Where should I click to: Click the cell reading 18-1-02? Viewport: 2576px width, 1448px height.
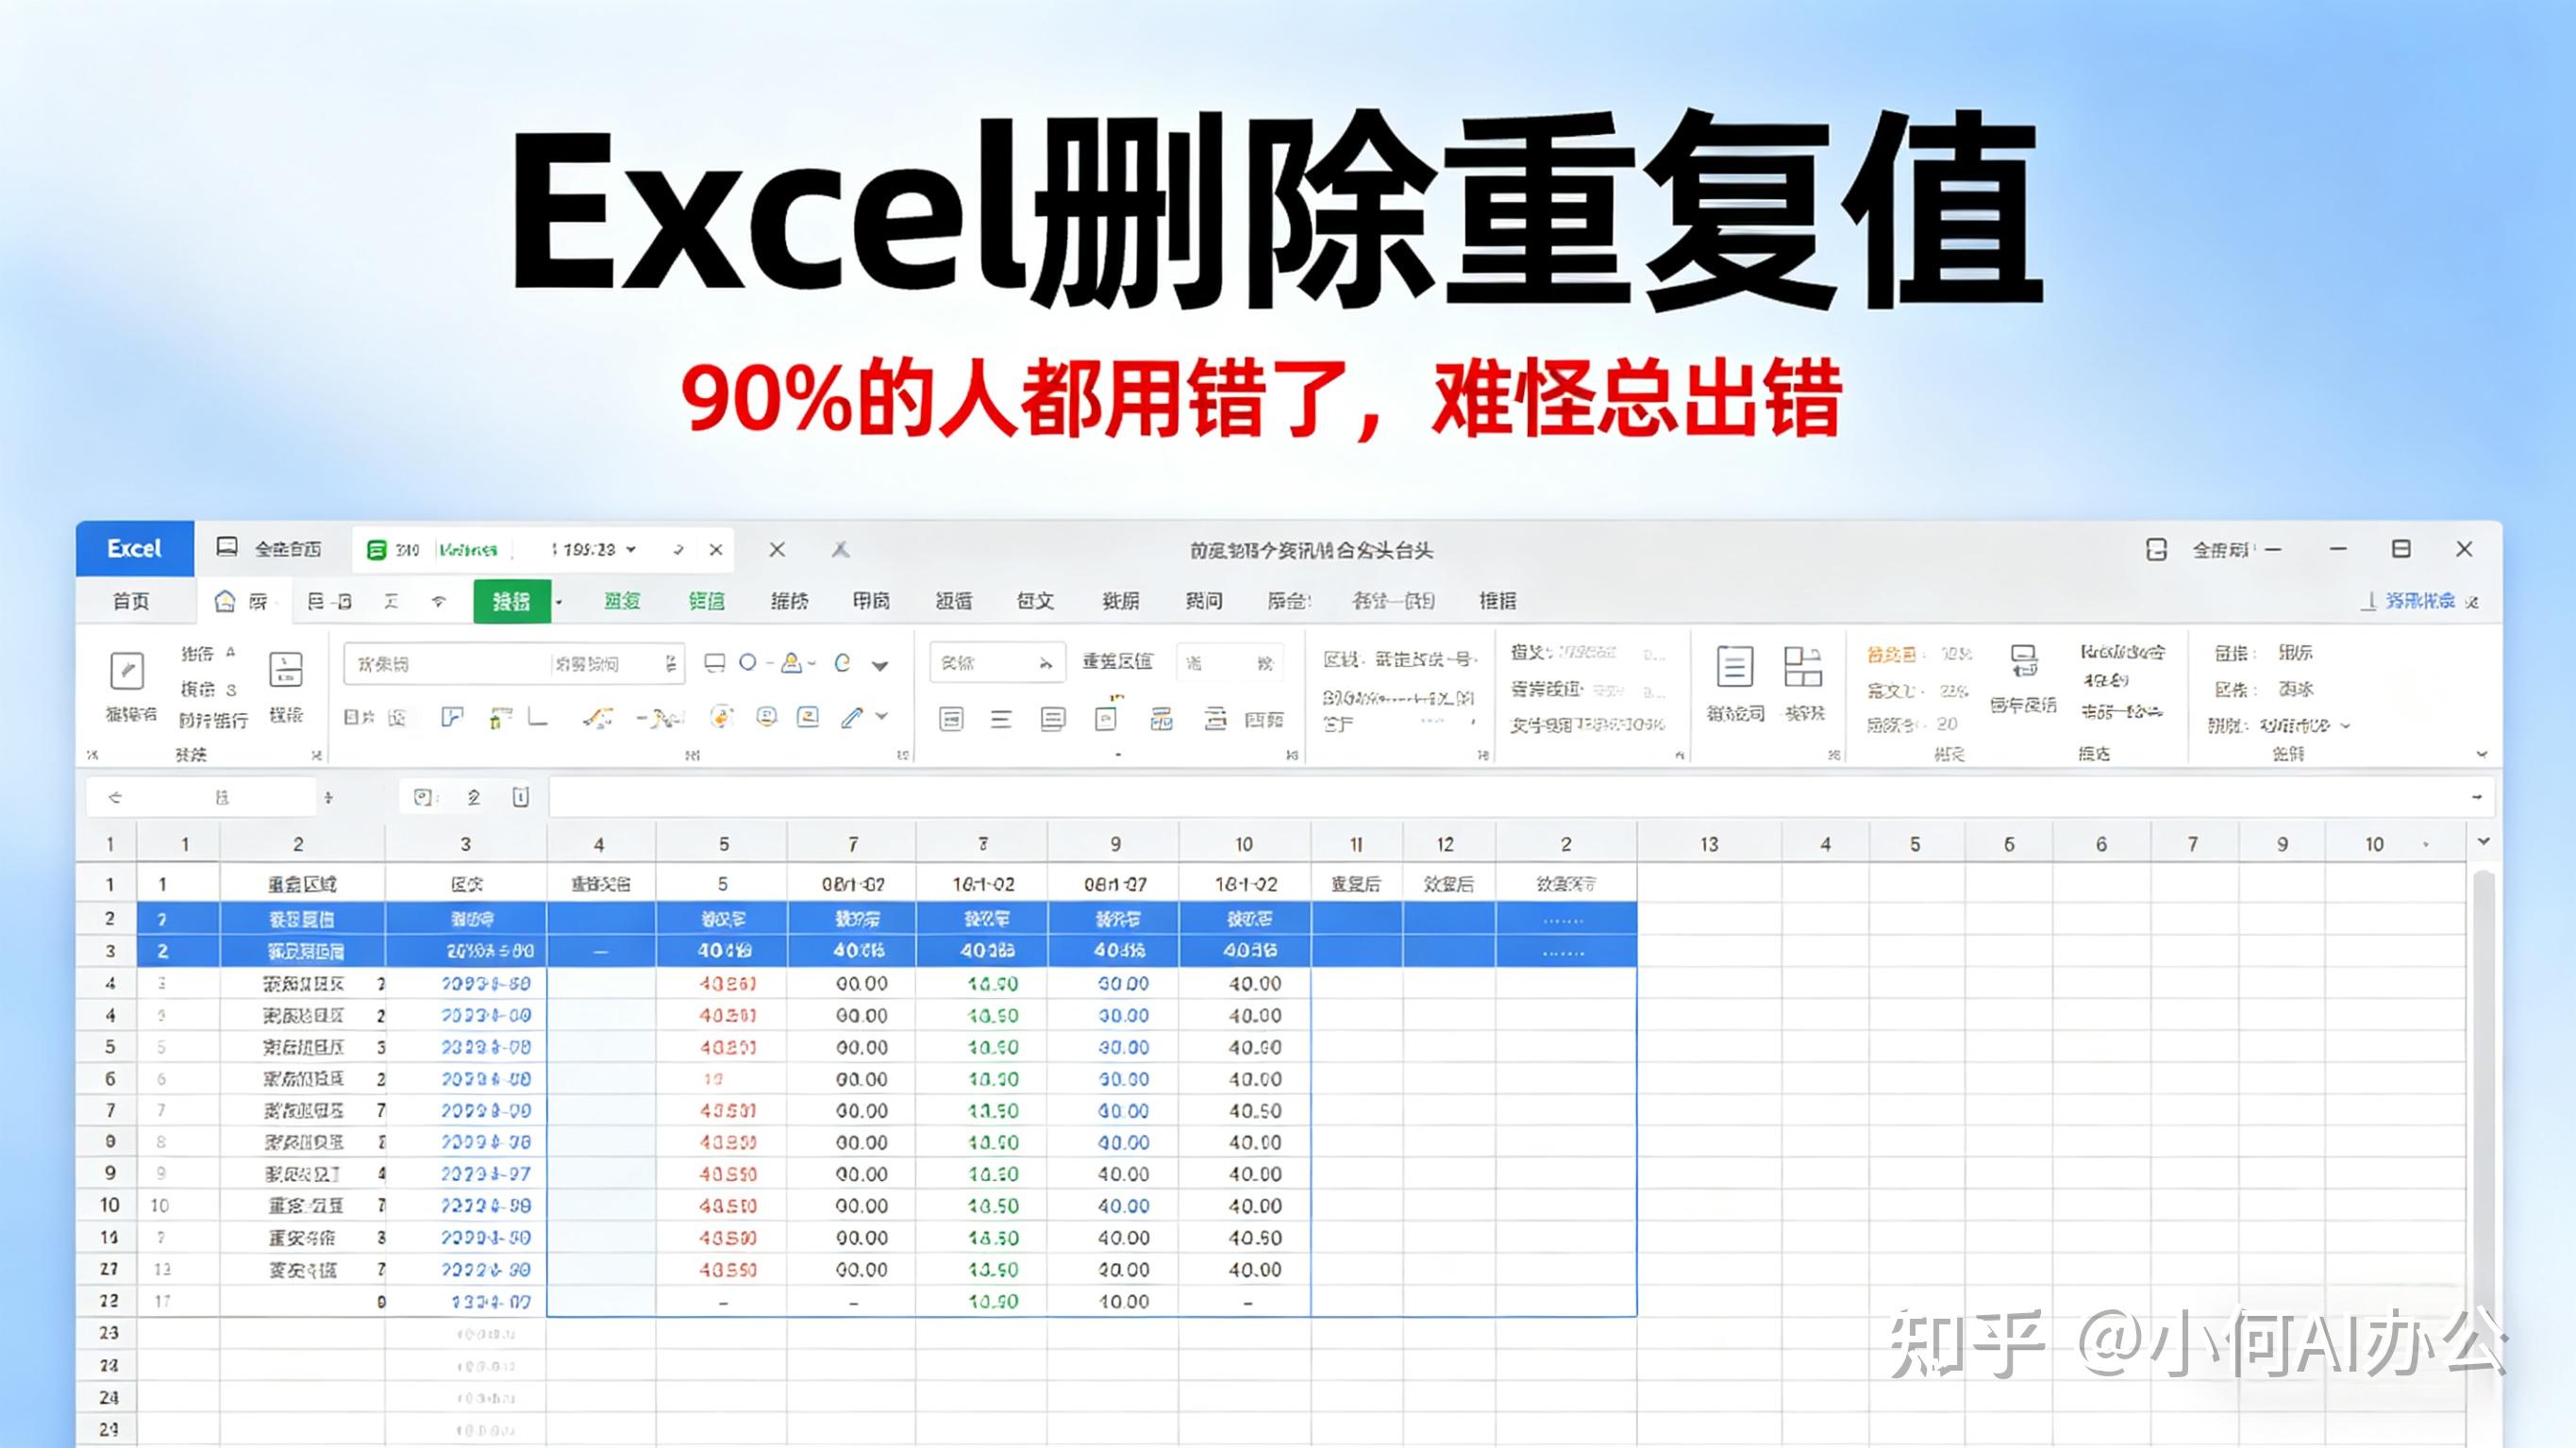(1244, 885)
